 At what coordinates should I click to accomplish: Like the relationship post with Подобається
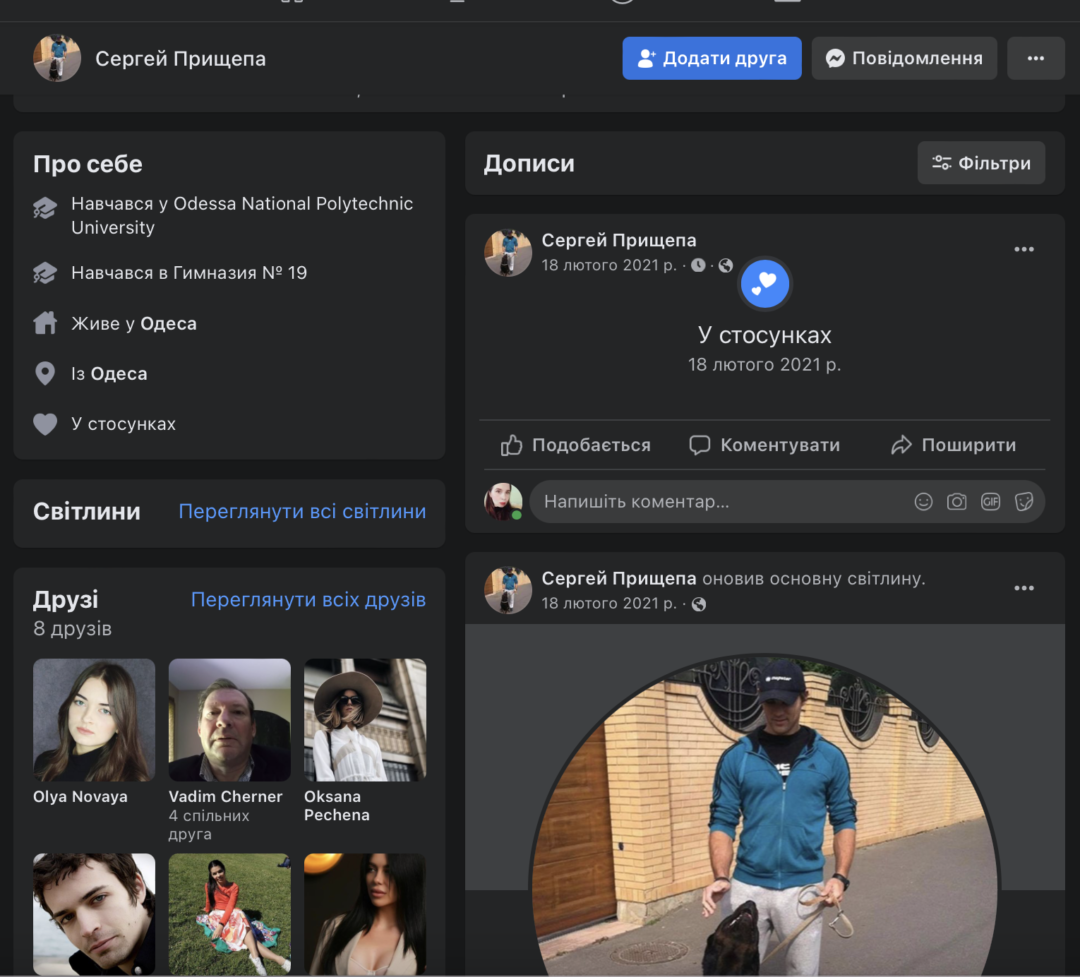point(575,445)
